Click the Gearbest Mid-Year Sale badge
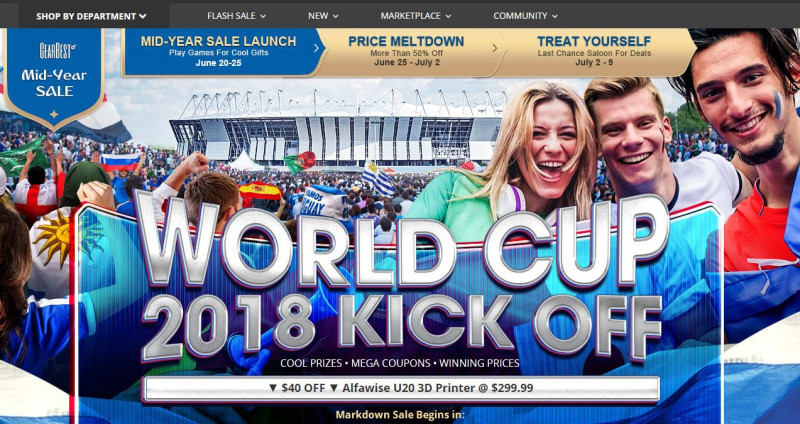The height and width of the screenshot is (424, 800). (54, 77)
